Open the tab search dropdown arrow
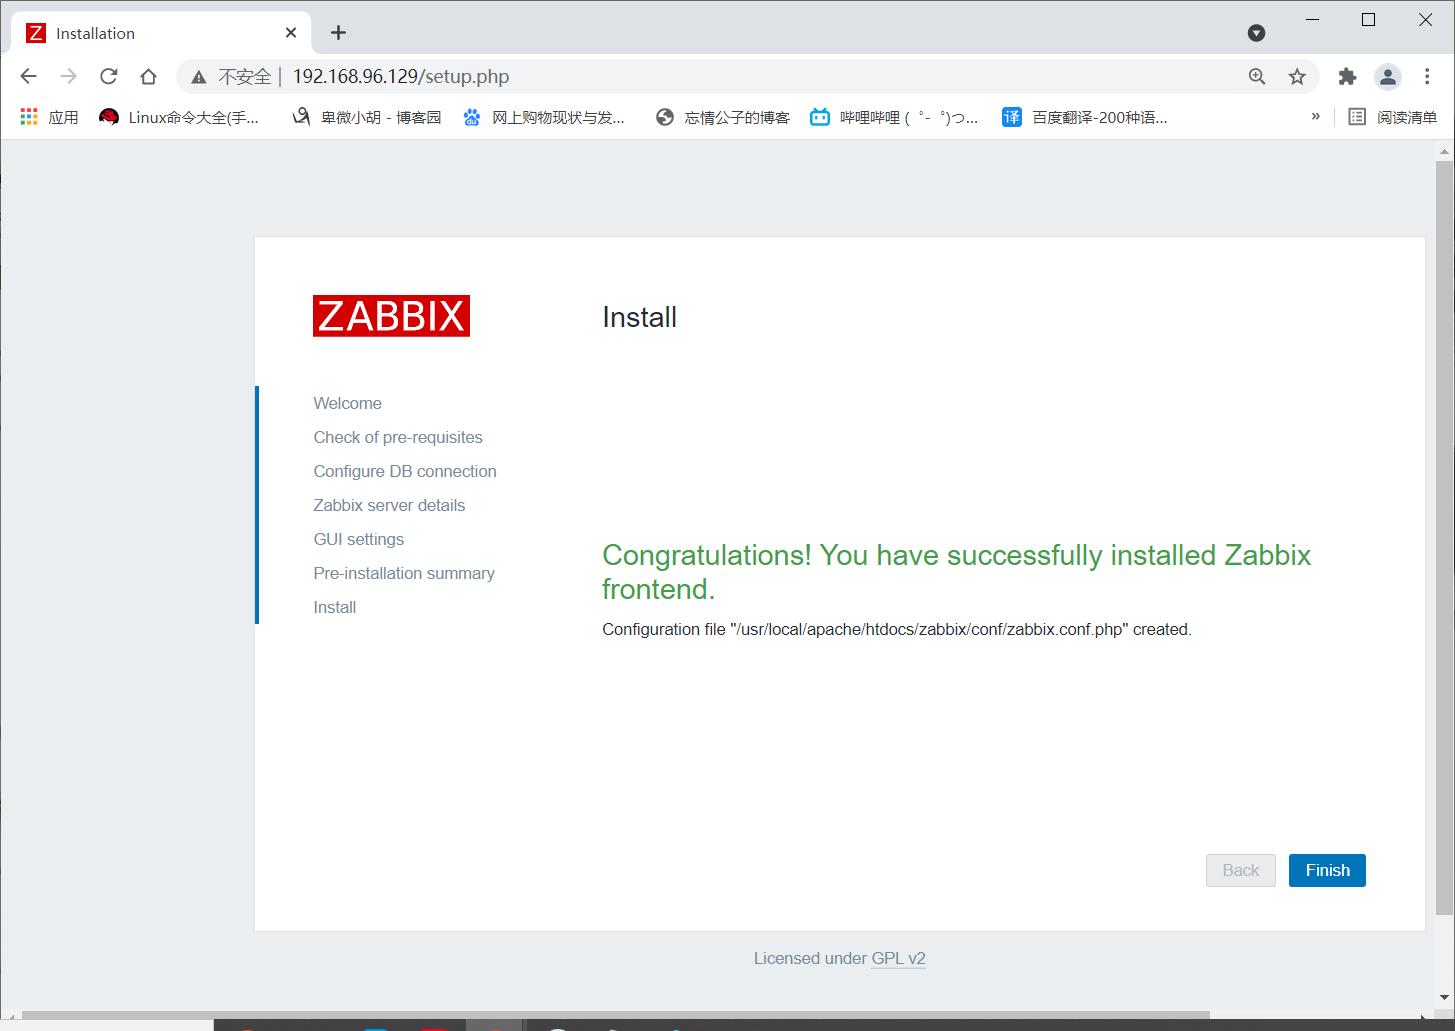This screenshot has width=1455, height=1031. point(1257,33)
